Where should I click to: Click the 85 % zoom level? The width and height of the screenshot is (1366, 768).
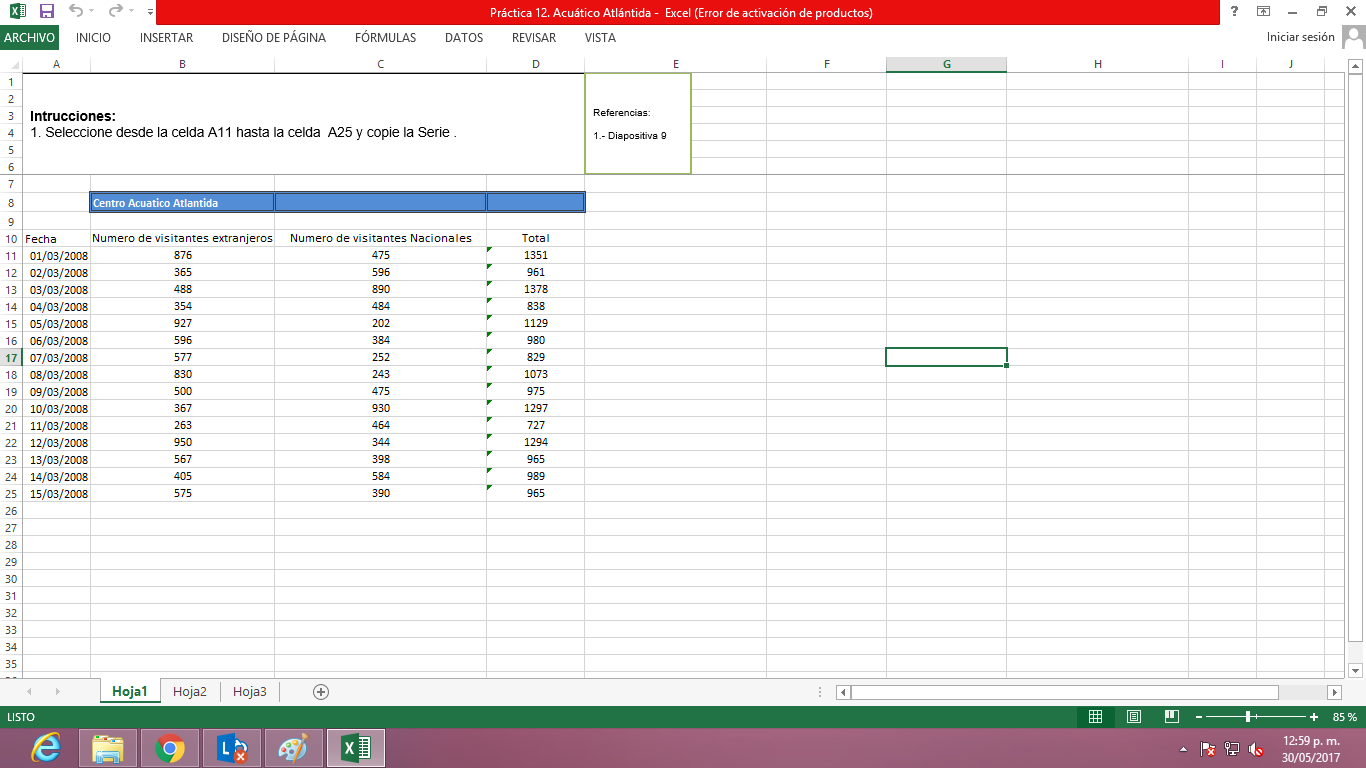(x=1344, y=717)
